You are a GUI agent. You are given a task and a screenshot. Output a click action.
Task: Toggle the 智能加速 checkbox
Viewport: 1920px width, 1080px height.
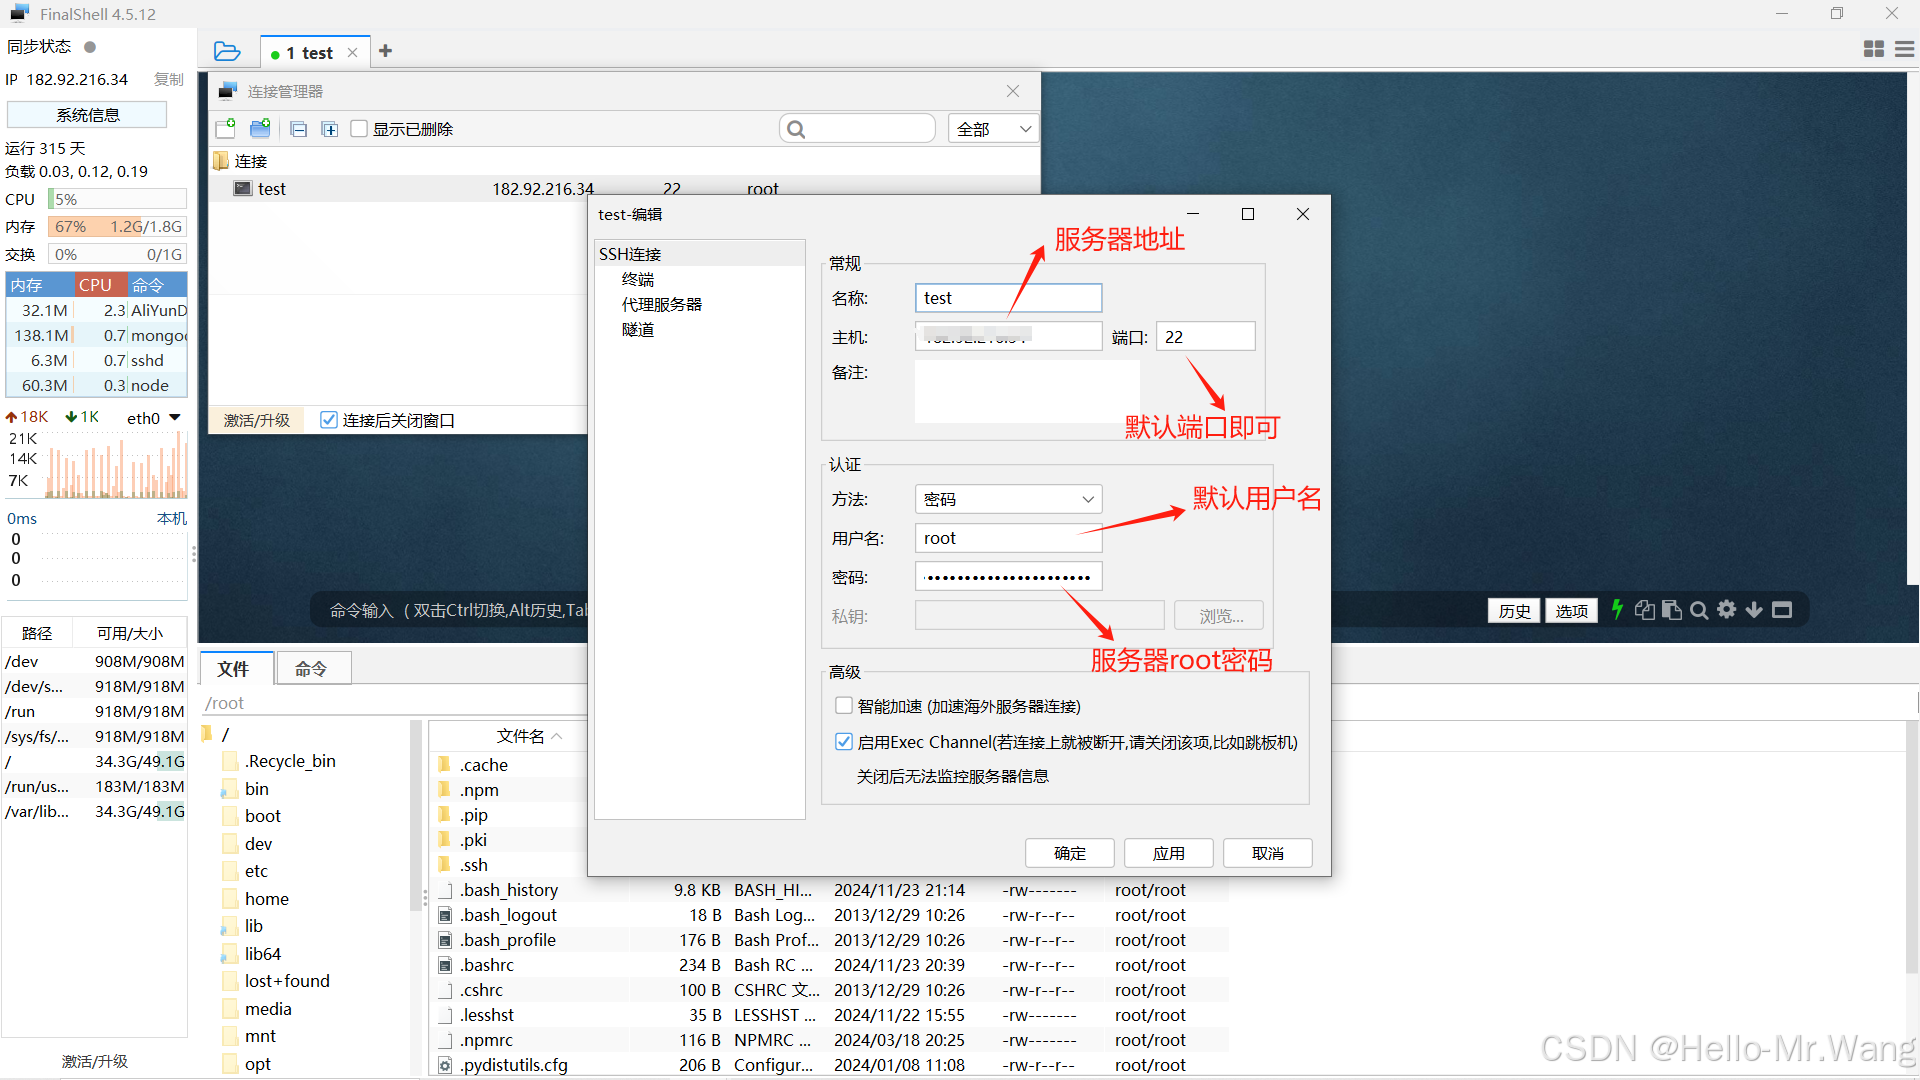pos(843,706)
